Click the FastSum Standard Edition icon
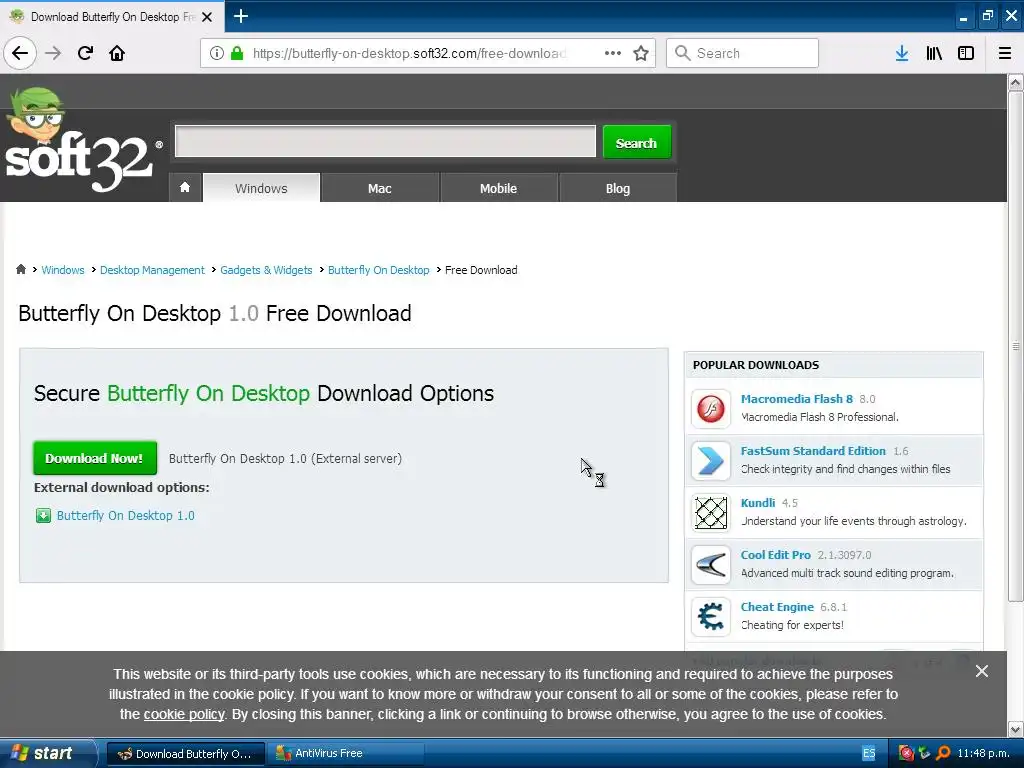Viewport: 1024px width, 768px height. pos(711,460)
